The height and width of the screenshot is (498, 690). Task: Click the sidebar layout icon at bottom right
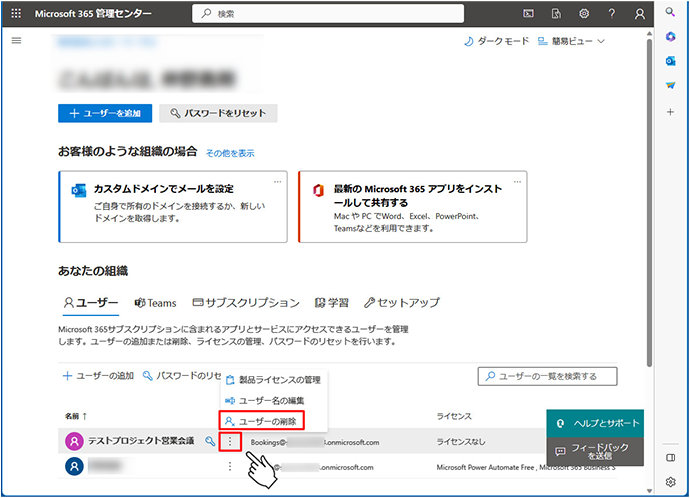click(670, 458)
